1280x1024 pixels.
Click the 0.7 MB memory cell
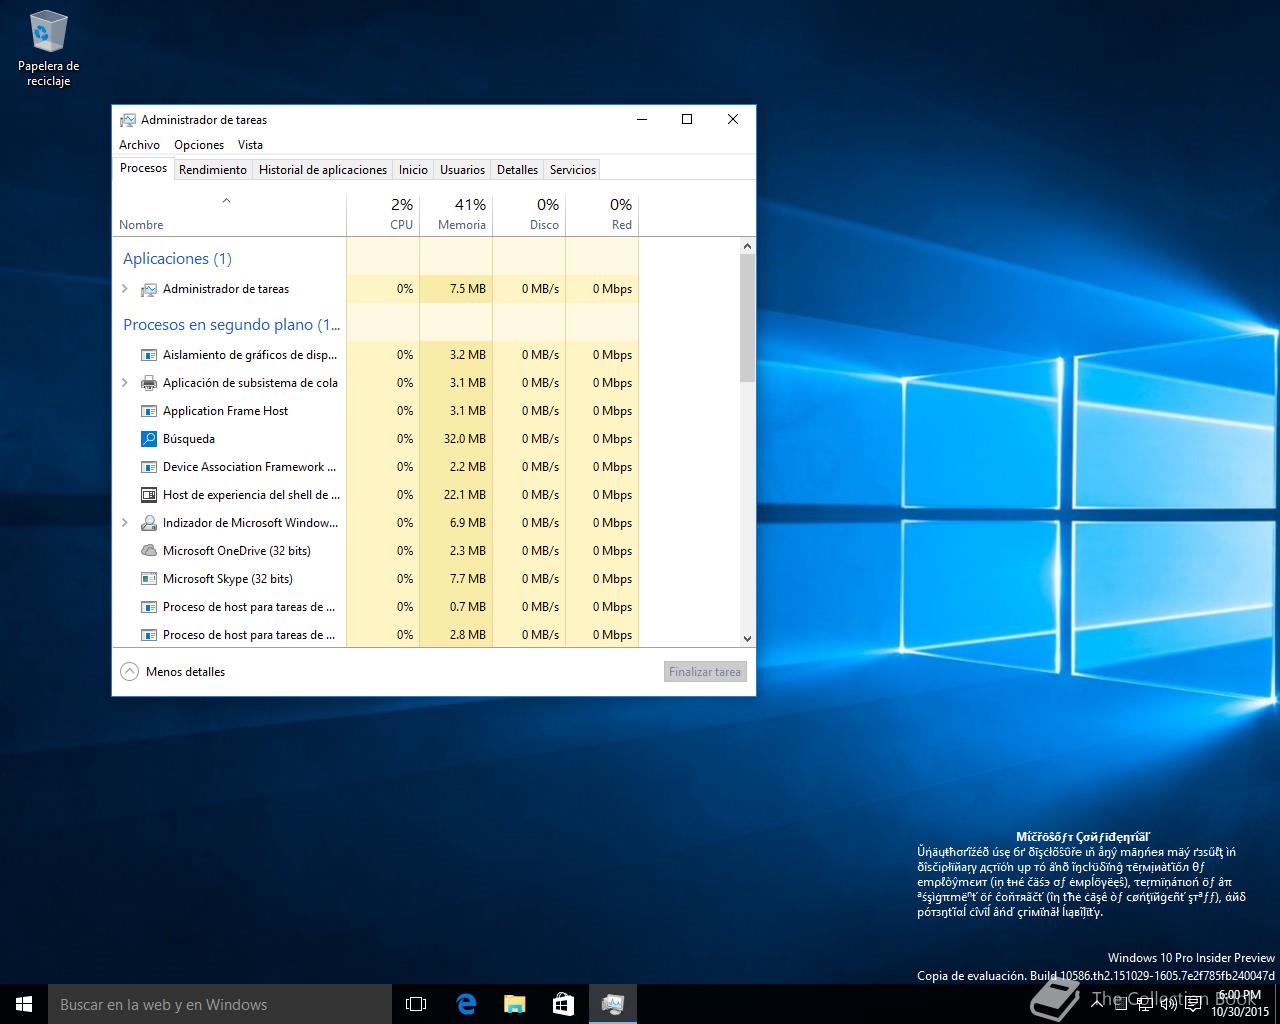click(456, 607)
